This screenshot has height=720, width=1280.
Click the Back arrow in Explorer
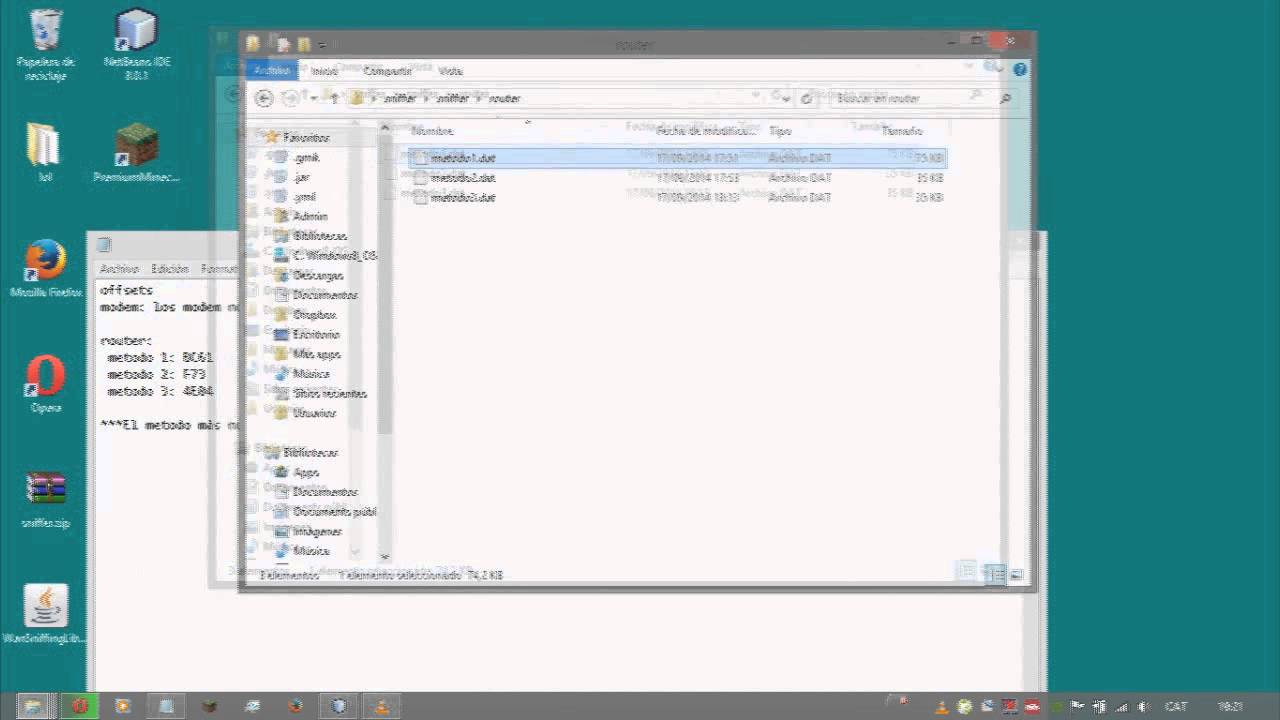pos(264,98)
